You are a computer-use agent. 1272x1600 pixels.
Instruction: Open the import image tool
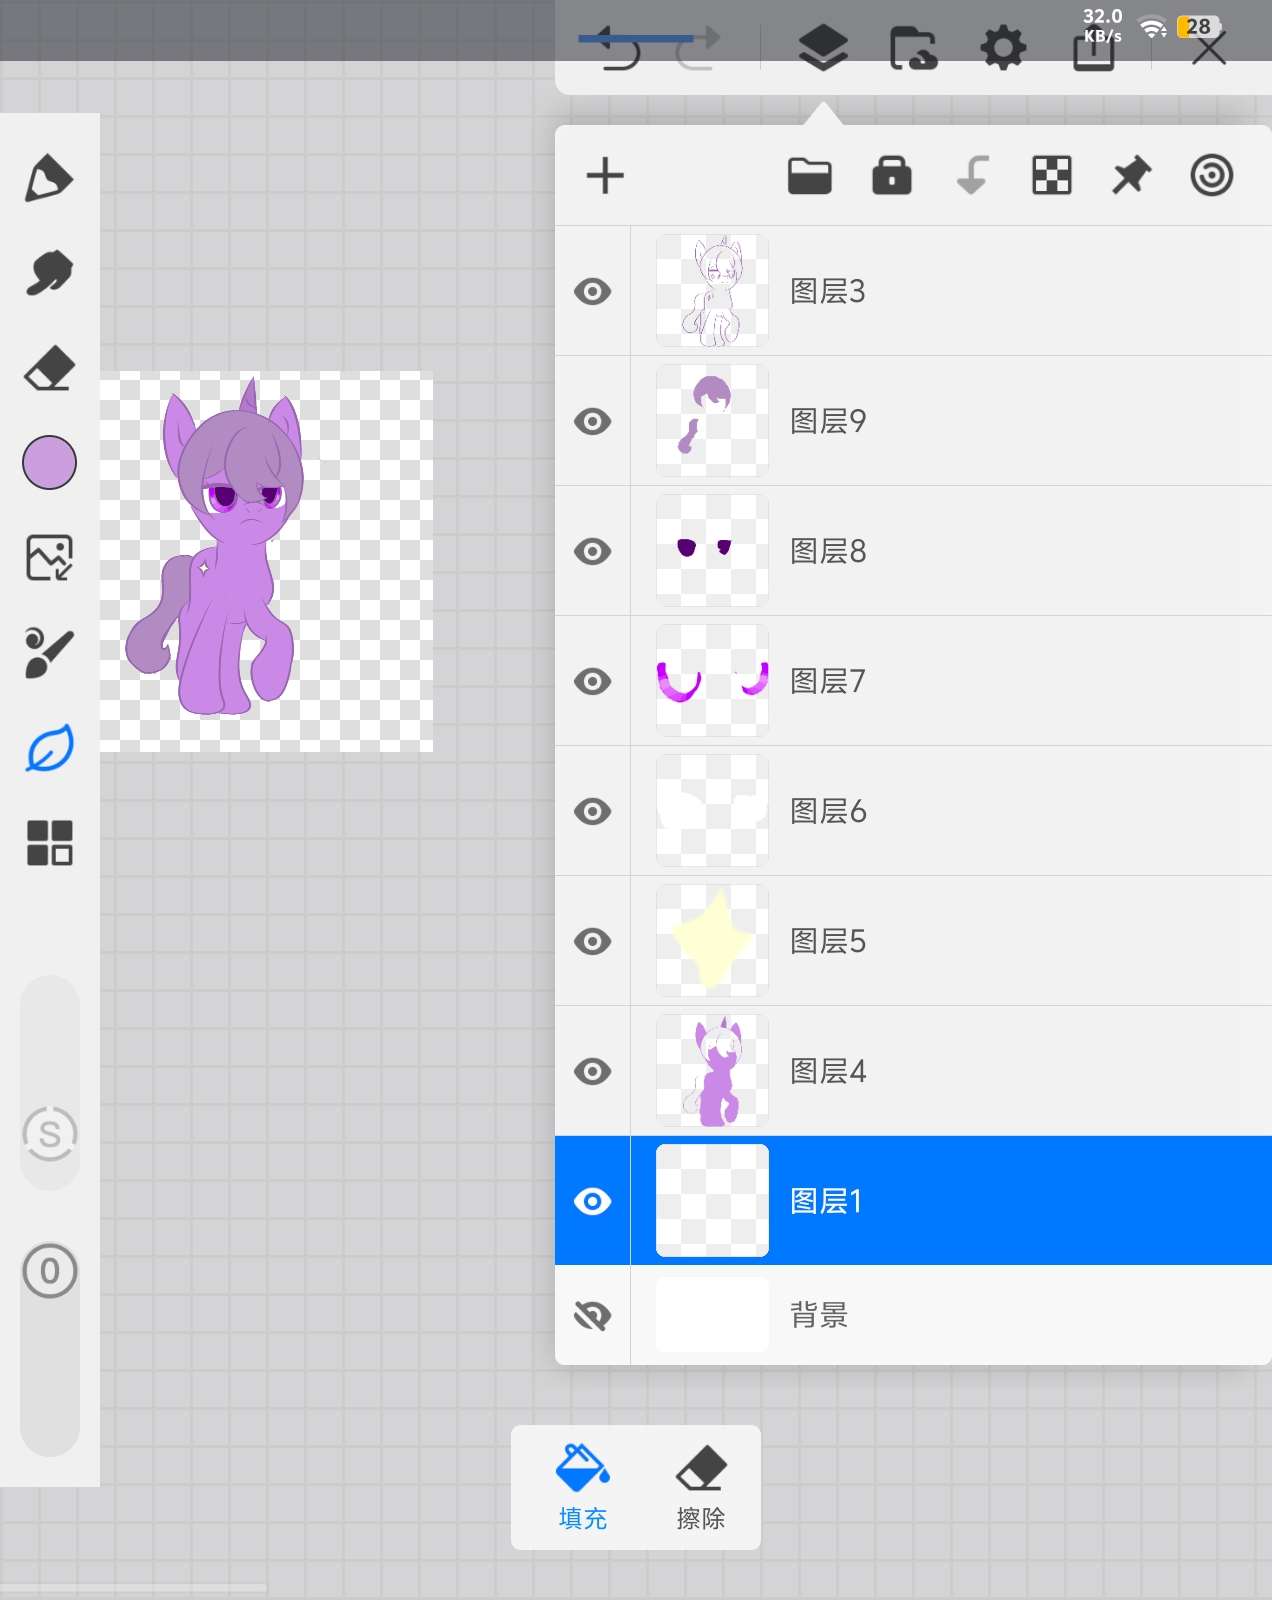click(x=49, y=557)
